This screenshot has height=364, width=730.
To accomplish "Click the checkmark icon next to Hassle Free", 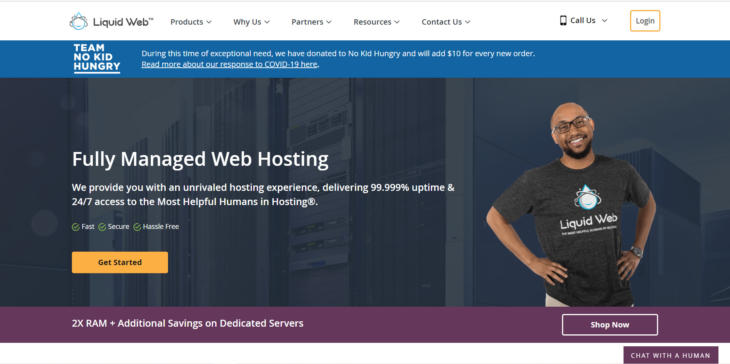I will [137, 227].
